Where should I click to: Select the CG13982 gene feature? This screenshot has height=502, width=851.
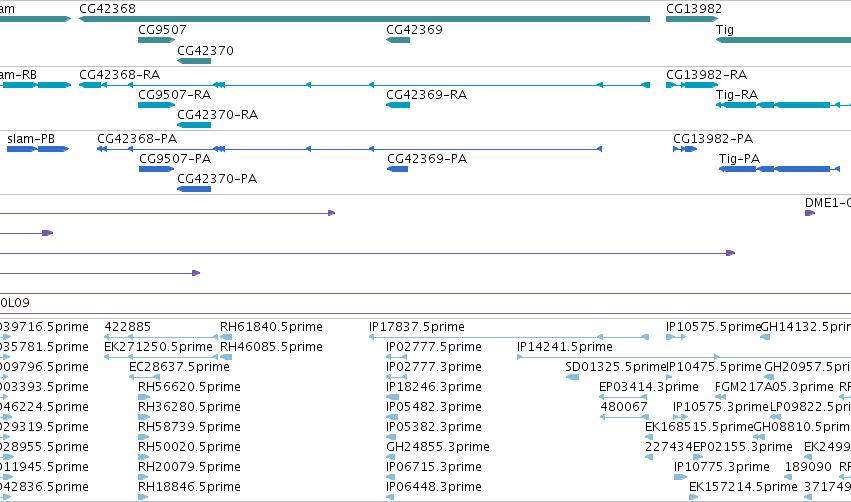point(692,19)
